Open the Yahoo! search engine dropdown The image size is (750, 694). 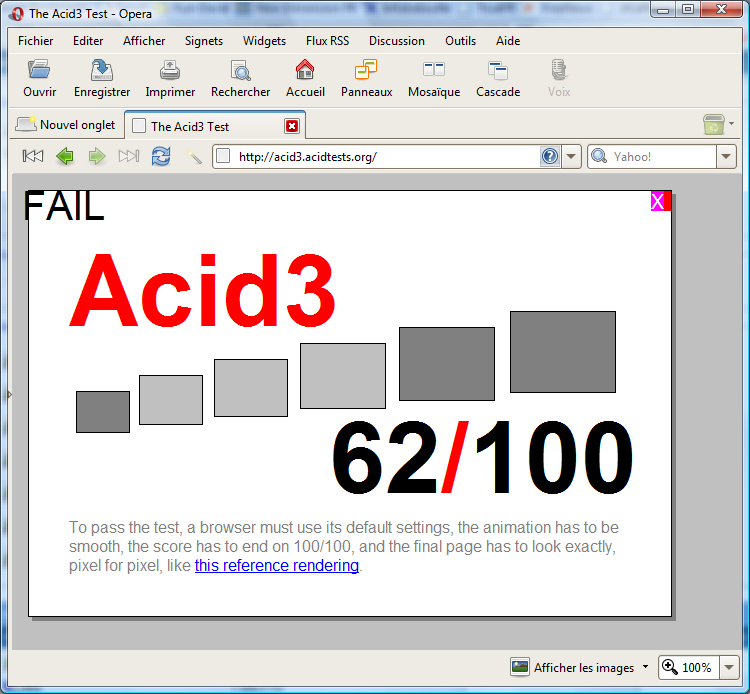tap(726, 156)
